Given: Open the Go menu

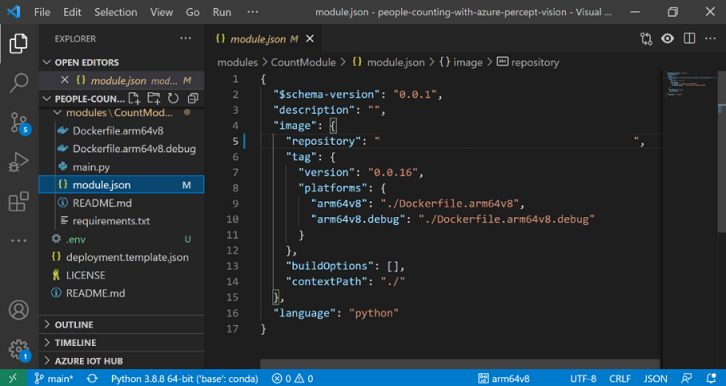Looking at the screenshot, I should coord(193,12).
